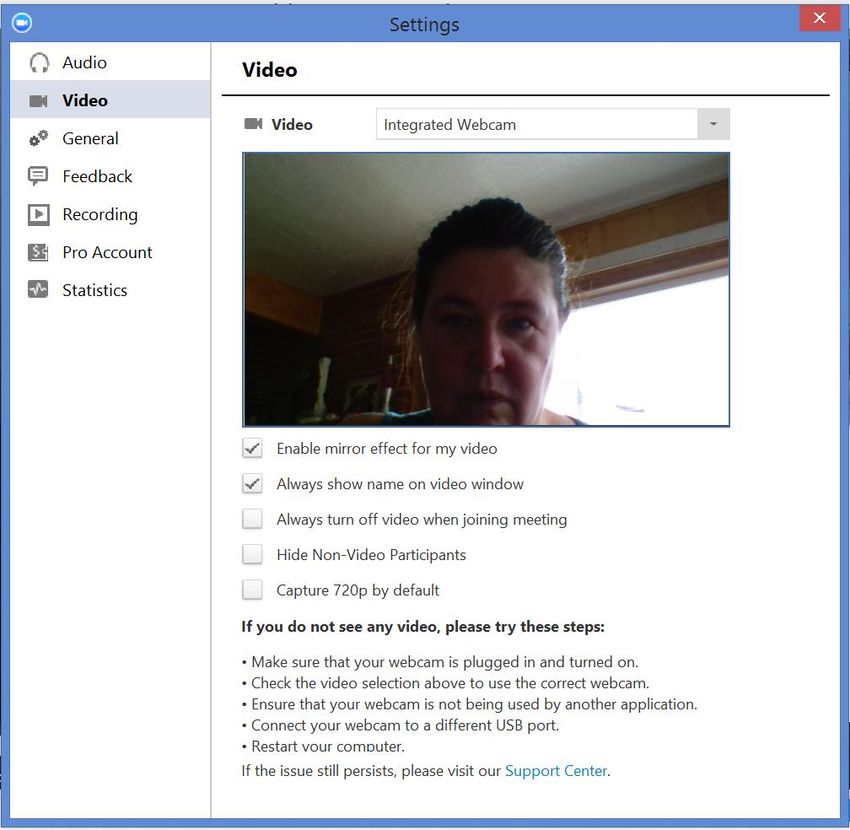The height and width of the screenshot is (830, 850).
Task: Check Hide Non-Video Participants
Action: pyautogui.click(x=252, y=555)
